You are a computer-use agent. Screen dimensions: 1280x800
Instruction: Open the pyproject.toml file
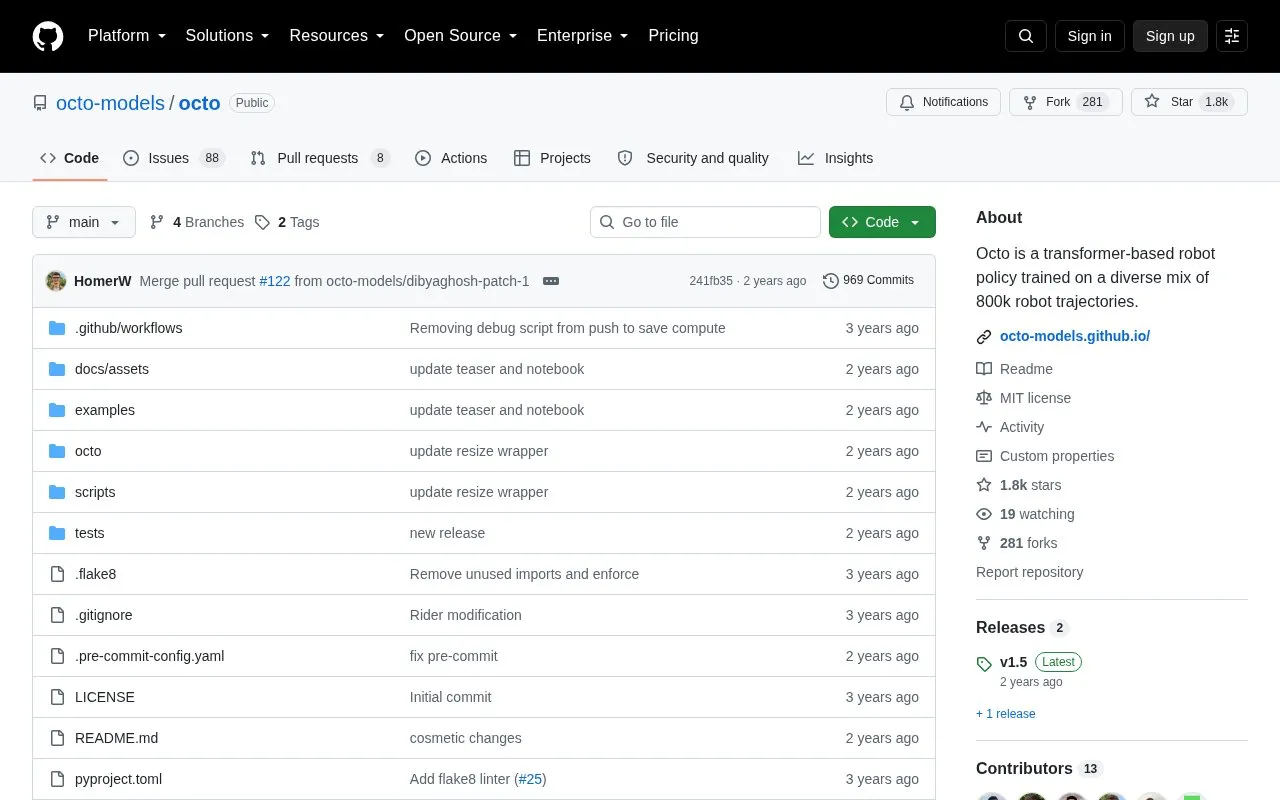tap(118, 779)
